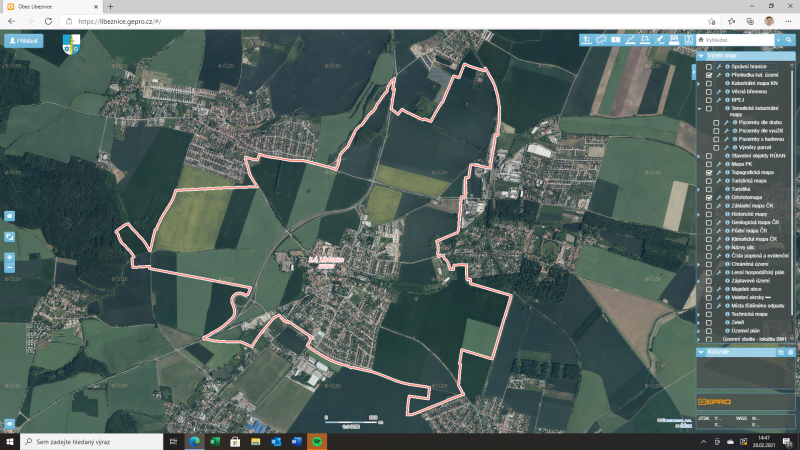
Task: Open the print map tool
Action: click(674, 40)
